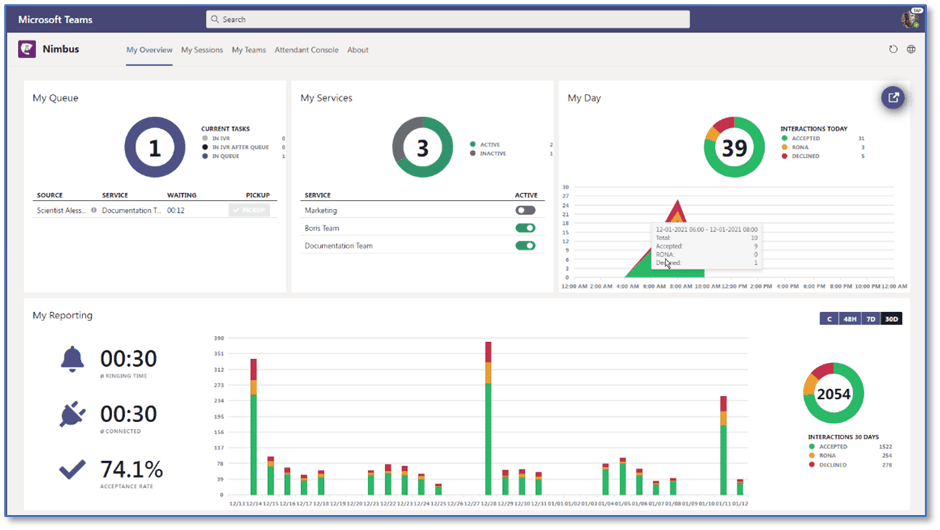This screenshot has height=530, width=940.
Task: Open the My Teams tab
Action: (x=249, y=50)
